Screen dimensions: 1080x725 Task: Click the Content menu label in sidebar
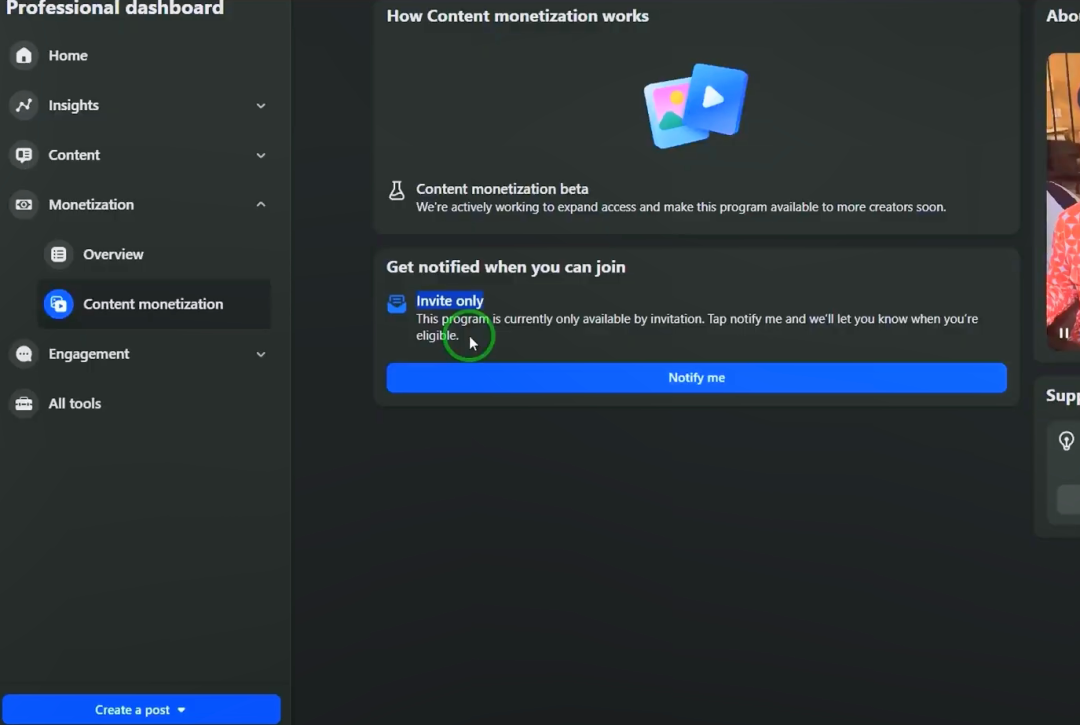74,155
